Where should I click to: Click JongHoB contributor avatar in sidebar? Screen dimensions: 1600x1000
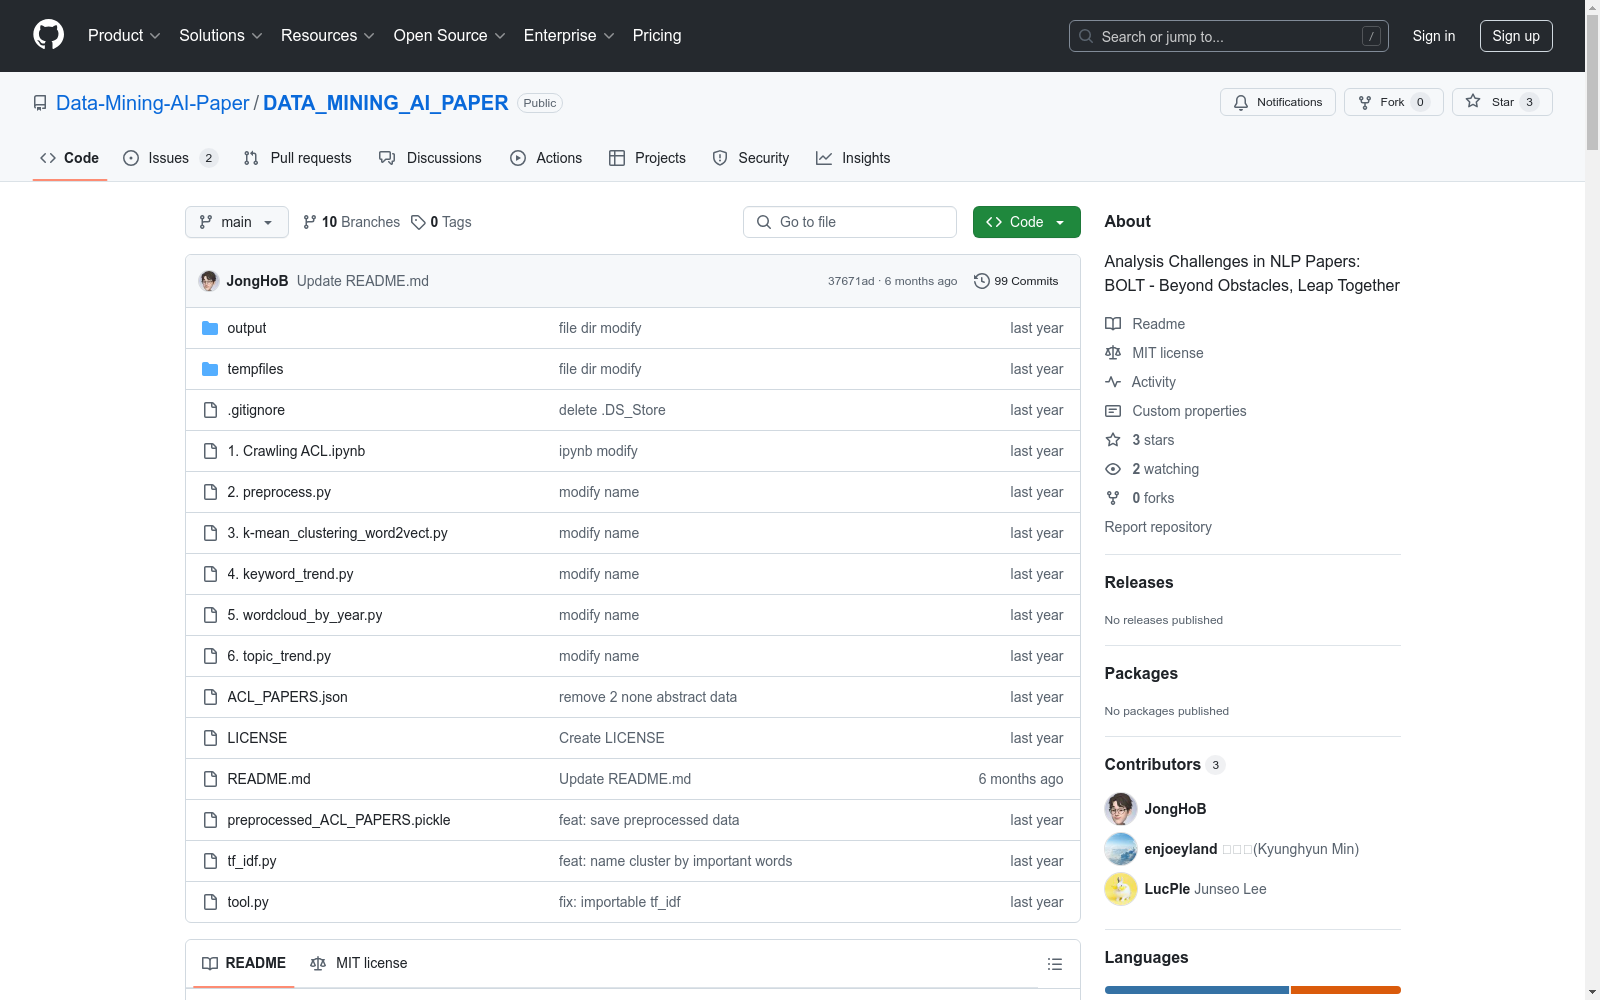(x=1121, y=809)
